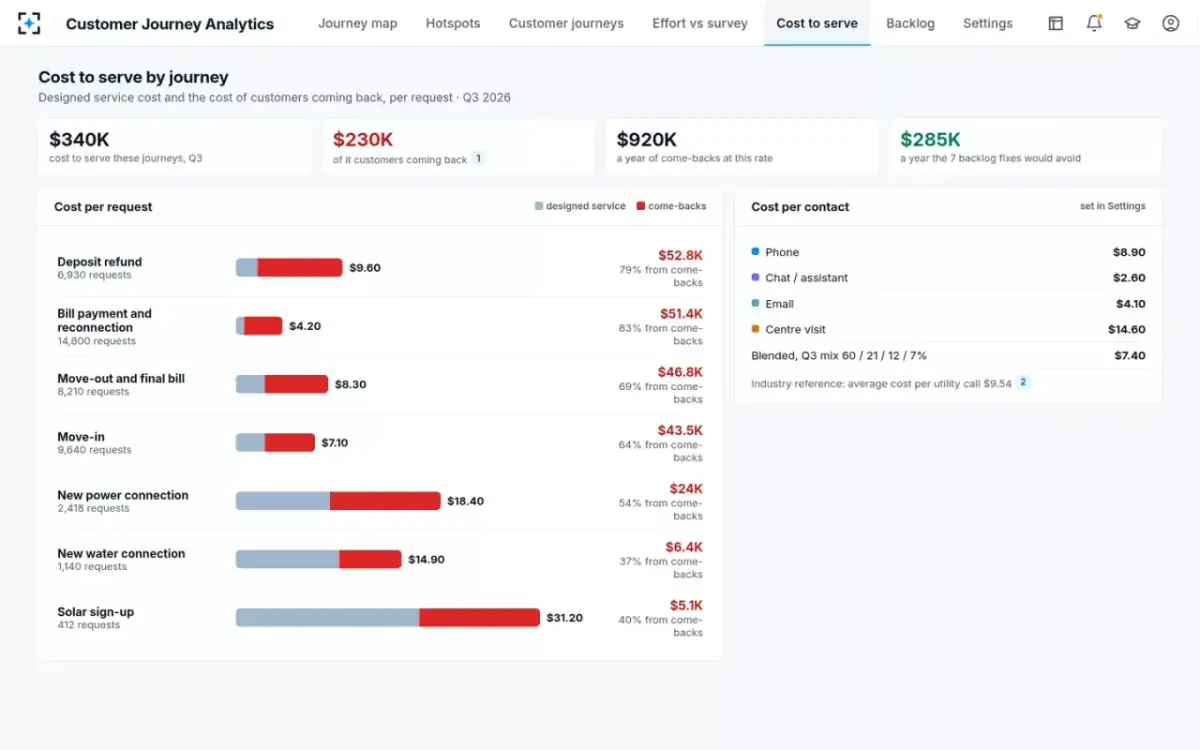Click the $5.1K come-back total

686,605
